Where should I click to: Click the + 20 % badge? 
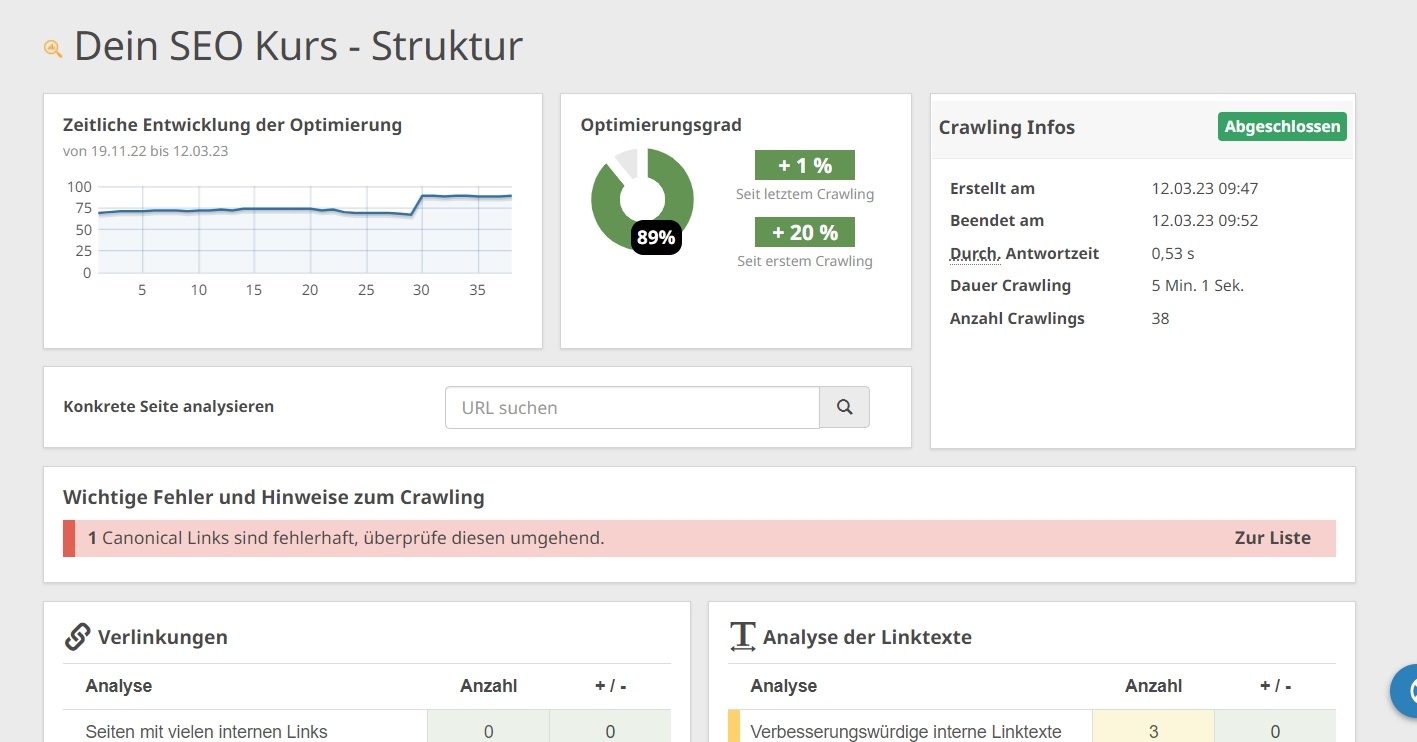tap(804, 233)
